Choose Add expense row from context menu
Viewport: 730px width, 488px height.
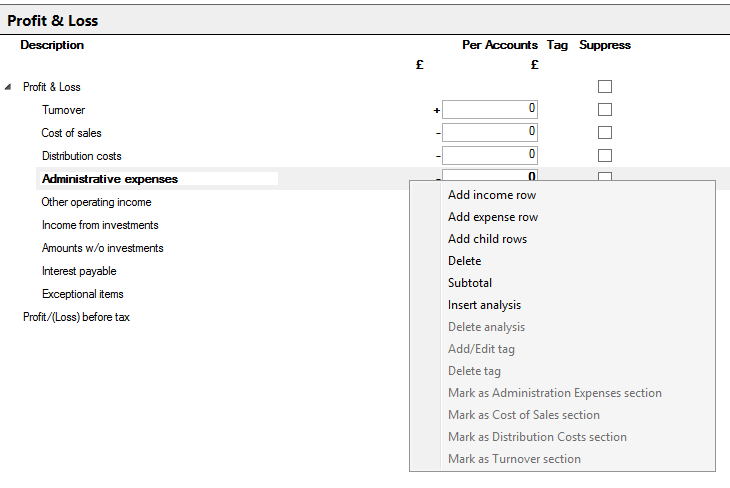point(493,217)
